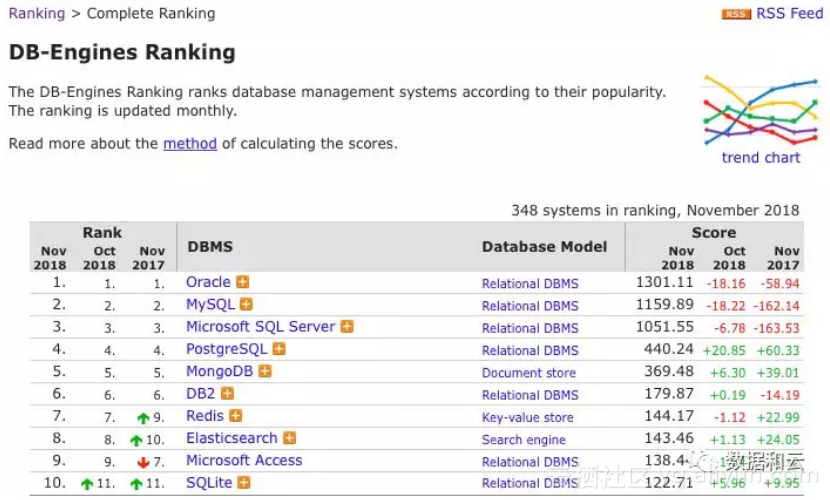Open Relational DBMS link in SQLite row

[530, 483]
